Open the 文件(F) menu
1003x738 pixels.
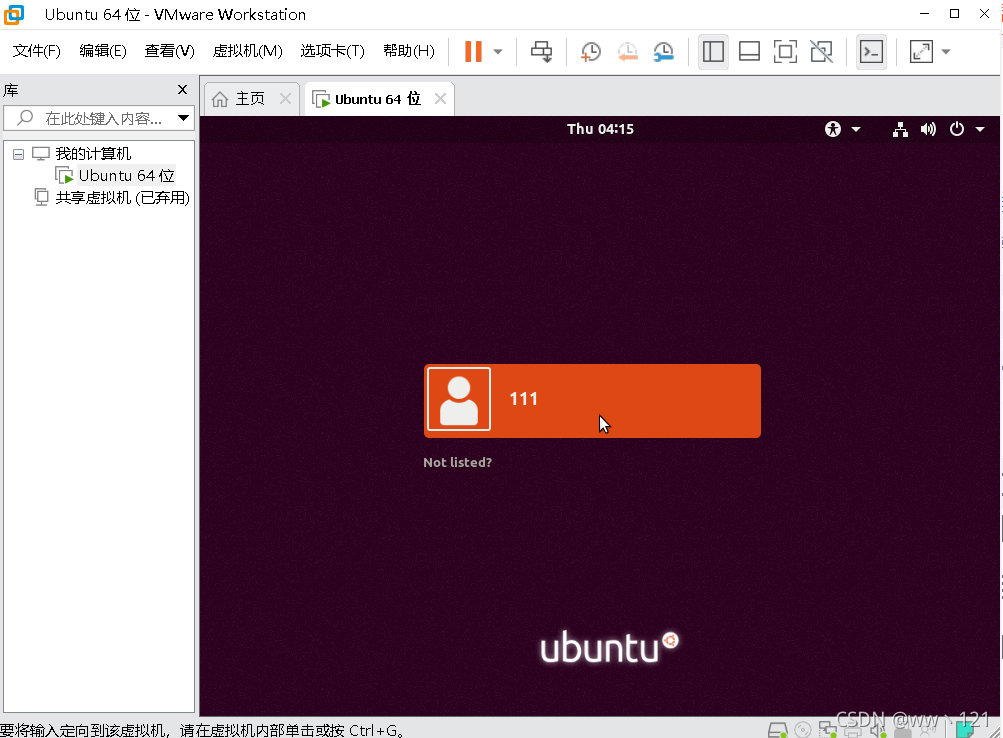[36, 51]
